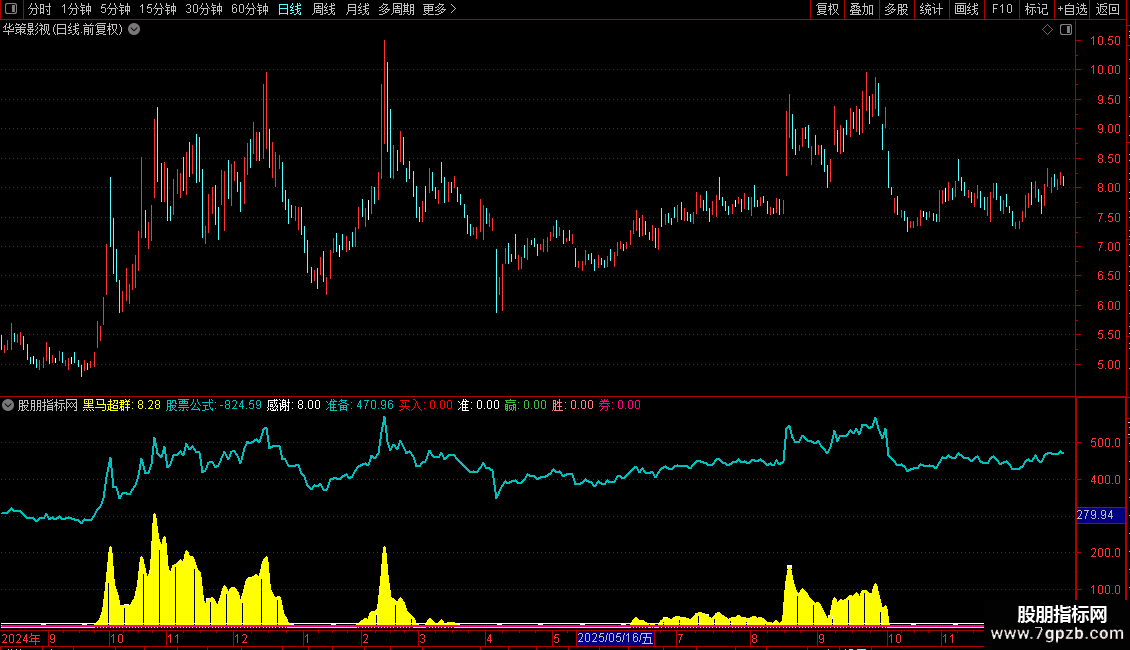Select the 日线 daily chart tab
The image size is (1130, 650).
click(x=290, y=9)
